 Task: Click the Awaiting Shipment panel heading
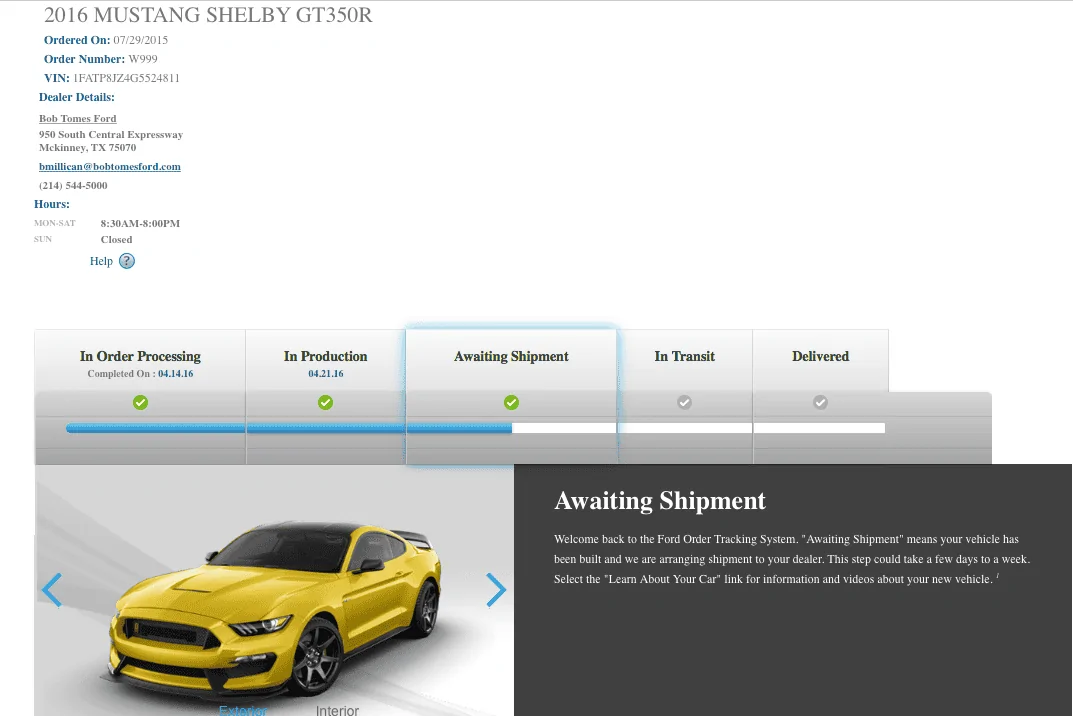click(x=660, y=501)
